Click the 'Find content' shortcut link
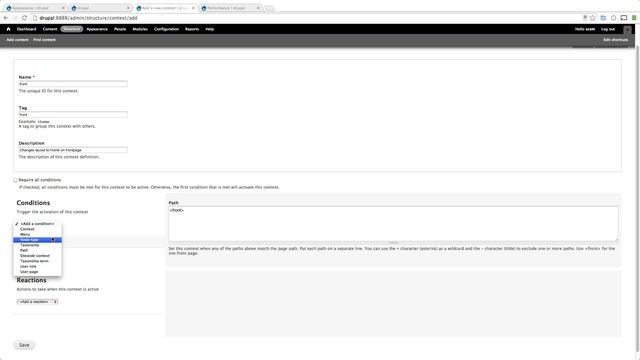The height and width of the screenshot is (360, 640). click(x=44, y=40)
